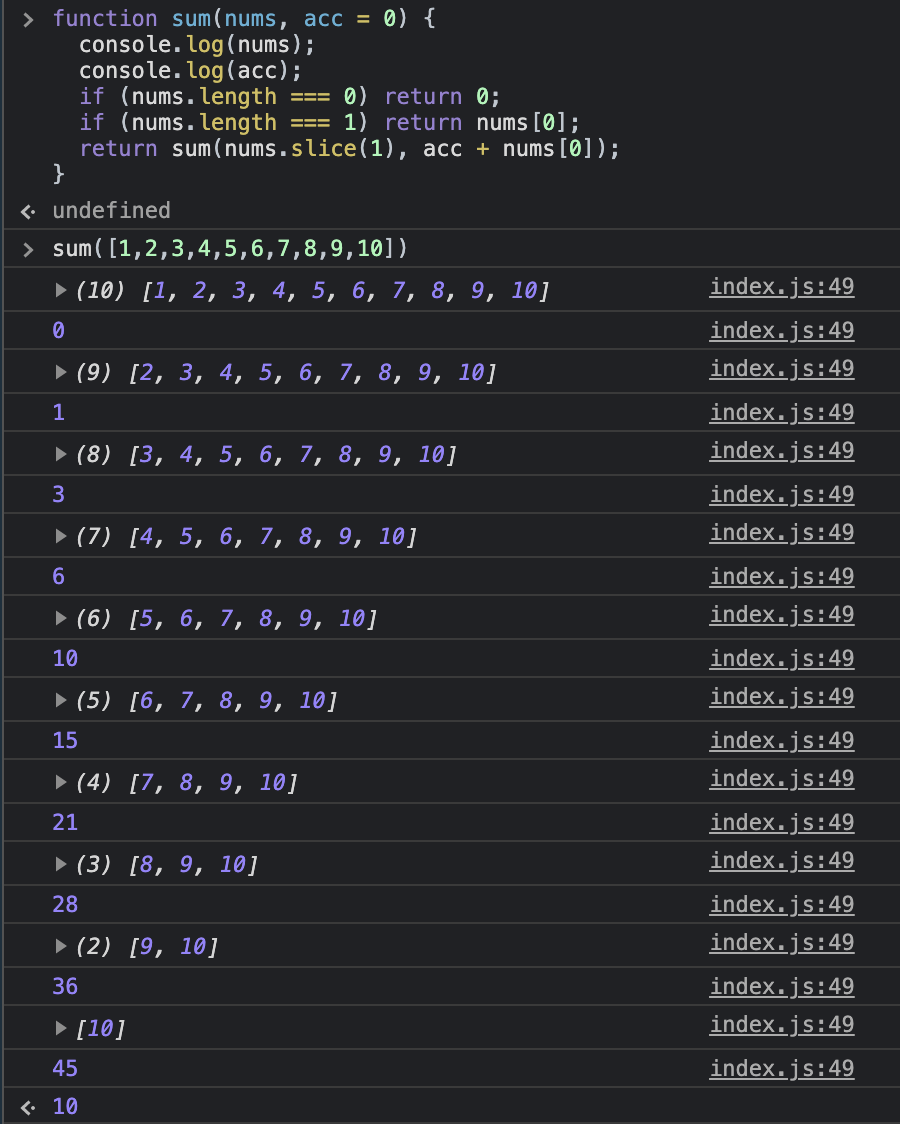This screenshot has height=1124, width=900.
Task: Select the logged accumulator value 15
Action: (65, 740)
